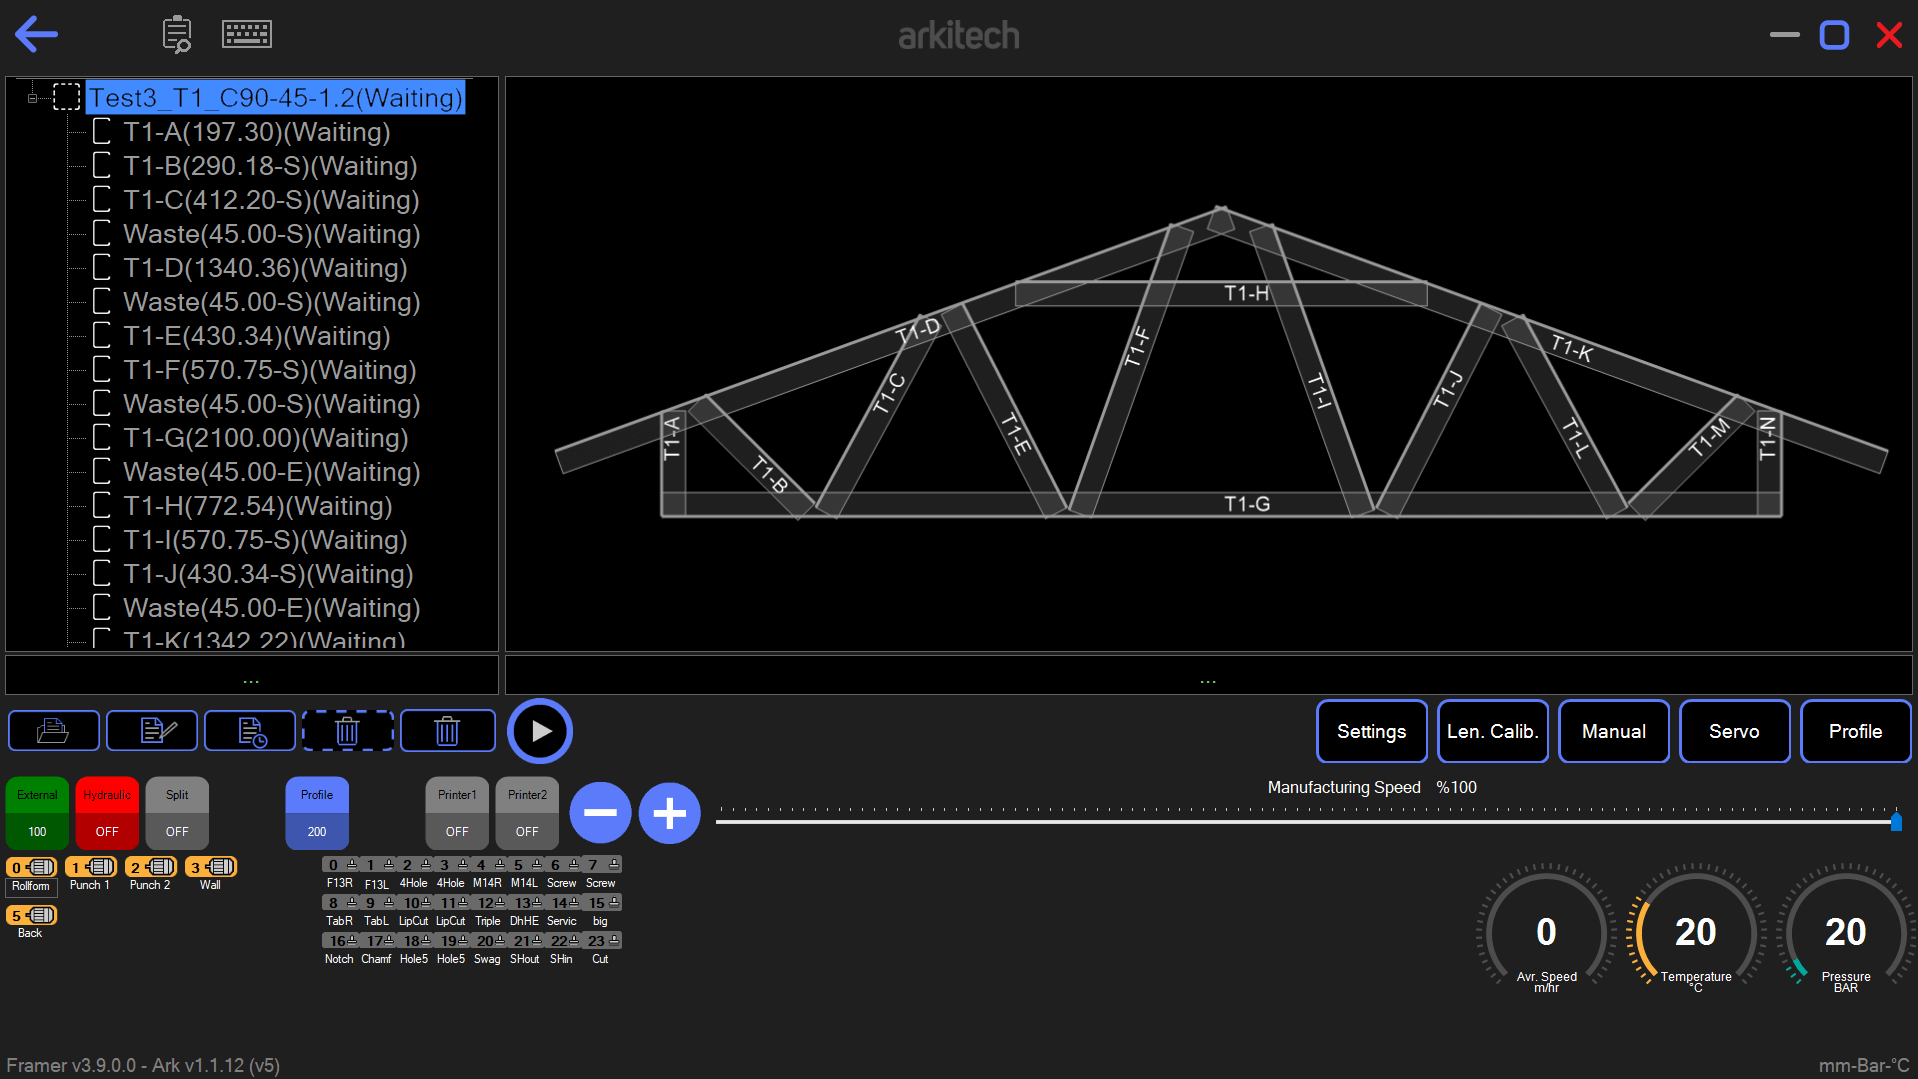Select the T1-G(2100.00) tree item
Image resolution: width=1918 pixels, height=1079 pixels.
click(x=265, y=437)
